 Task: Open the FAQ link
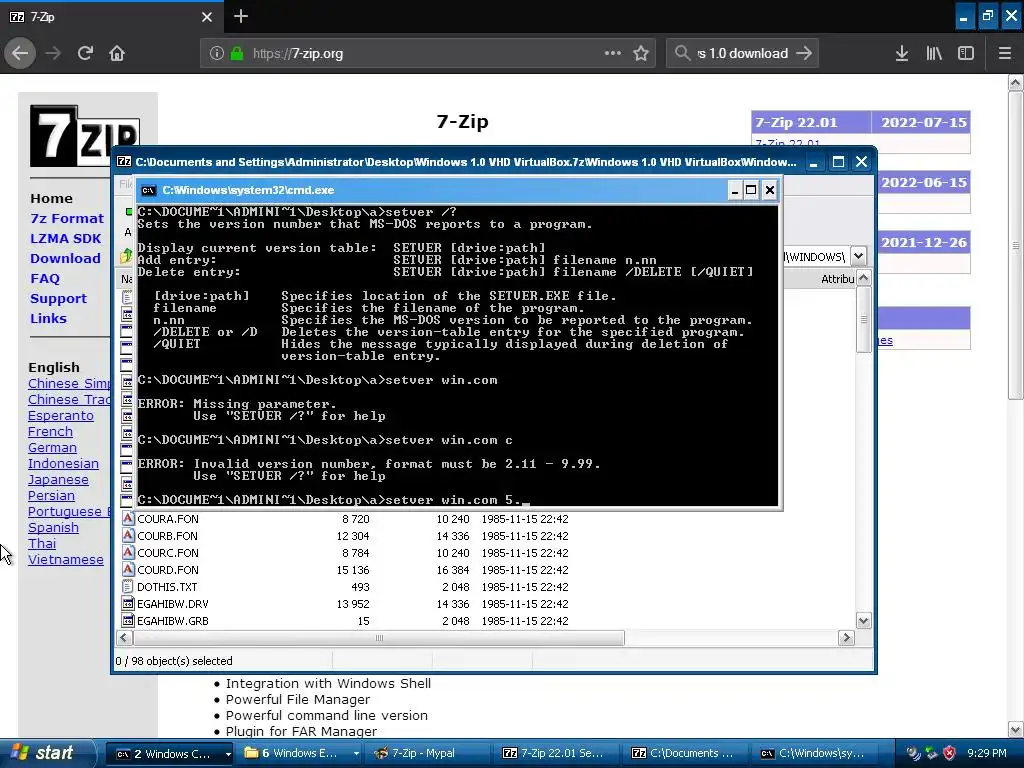point(44,278)
